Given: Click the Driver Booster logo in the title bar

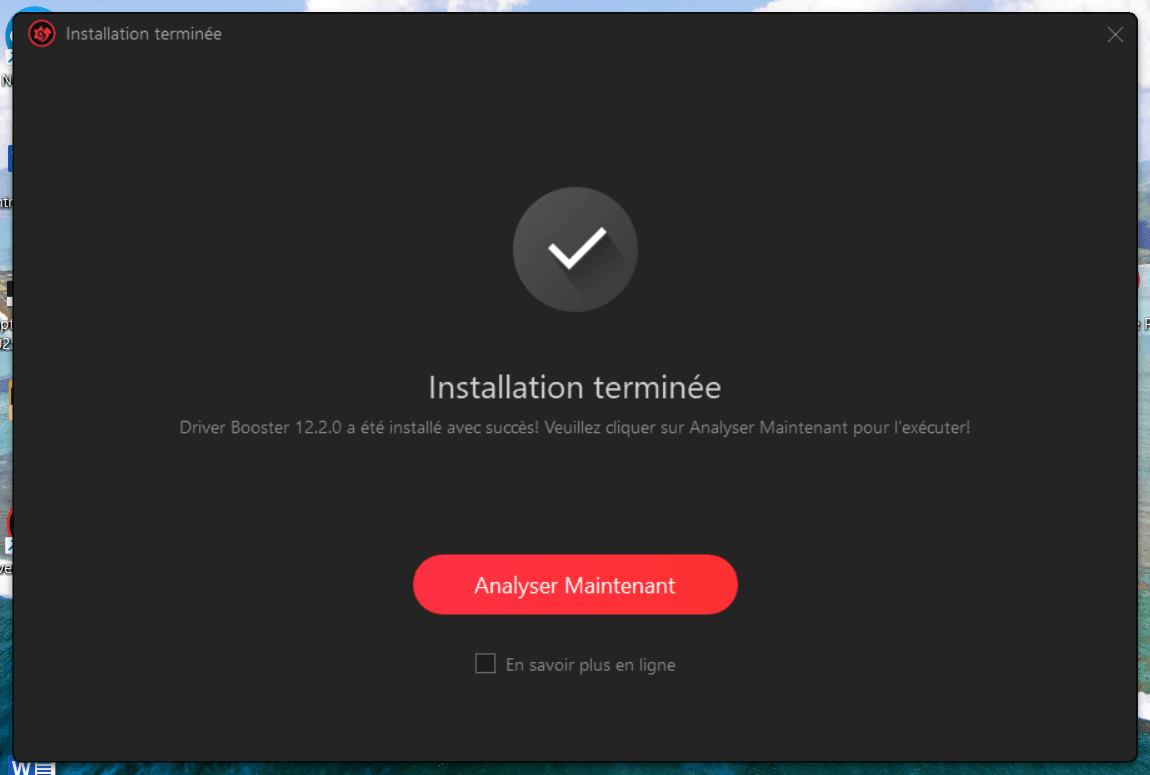Looking at the screenshot, I should [x=42, y=34].
